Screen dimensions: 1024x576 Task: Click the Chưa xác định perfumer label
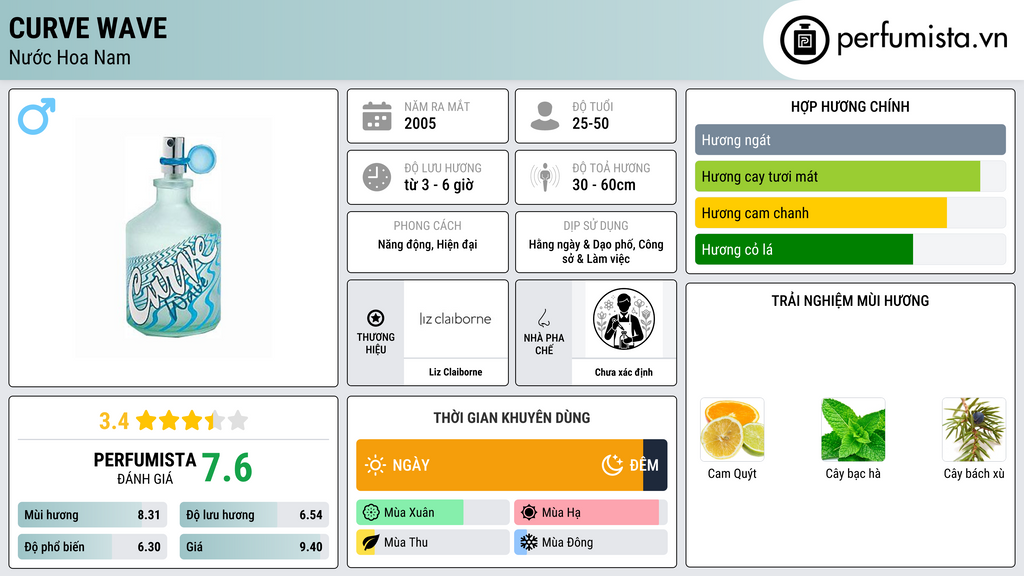click(624, 372)
